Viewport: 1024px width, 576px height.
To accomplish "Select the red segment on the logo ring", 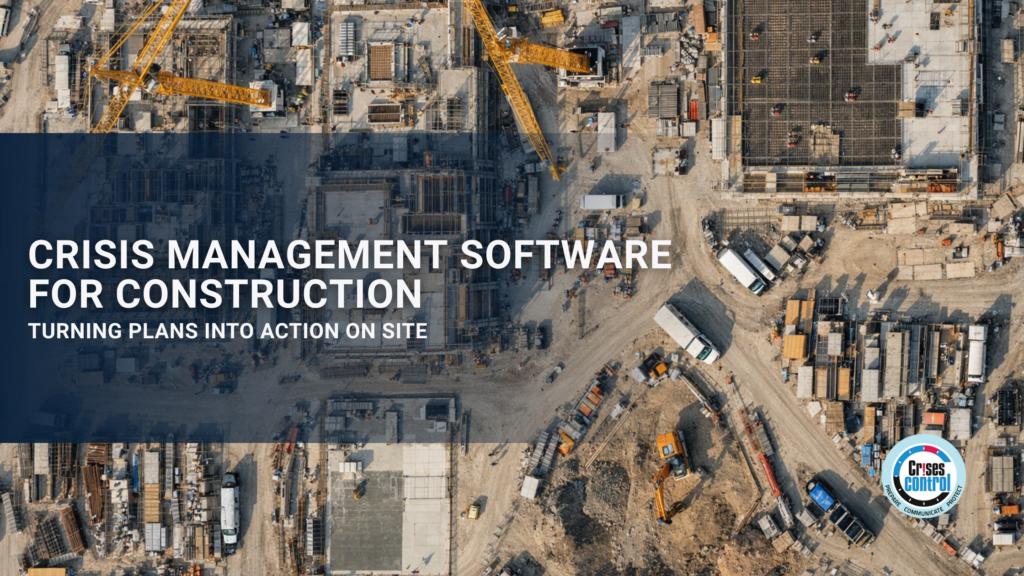I will tap(931, 450).
